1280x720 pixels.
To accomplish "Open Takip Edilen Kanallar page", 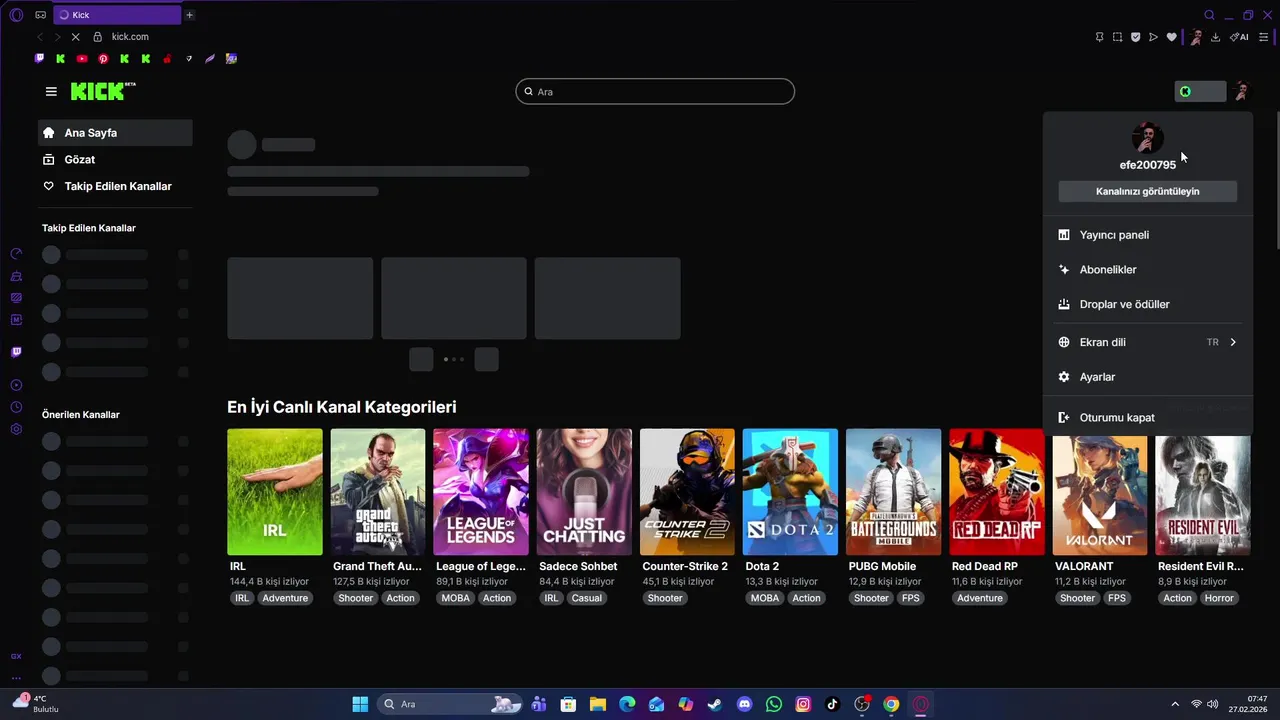I will pos(115,186).
